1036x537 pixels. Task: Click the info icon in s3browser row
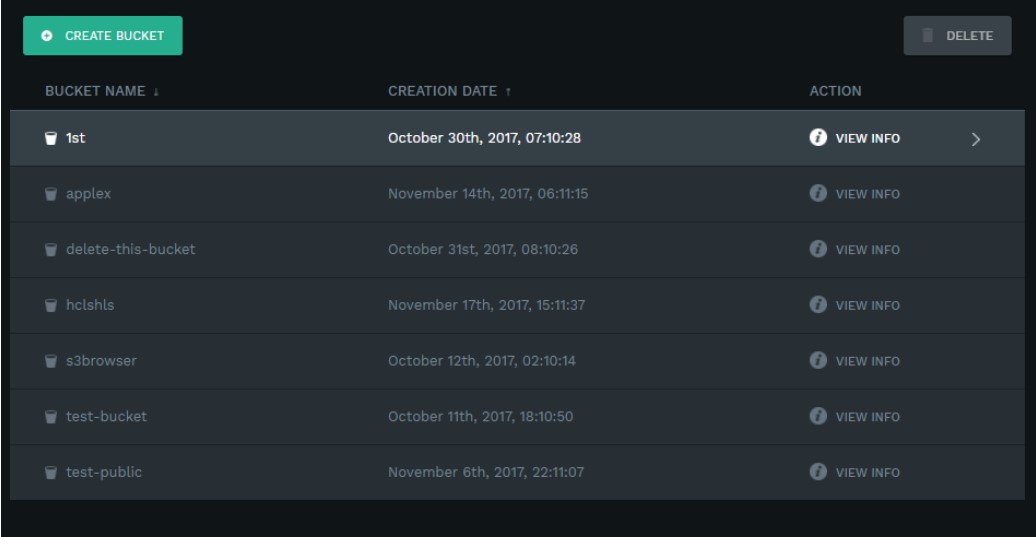[x=816, y=361]
